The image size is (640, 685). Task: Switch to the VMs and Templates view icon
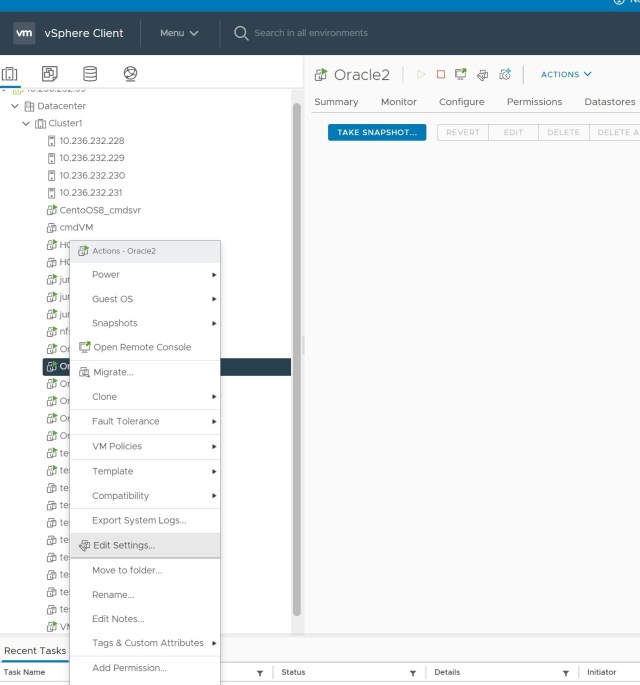click(49, 74)
